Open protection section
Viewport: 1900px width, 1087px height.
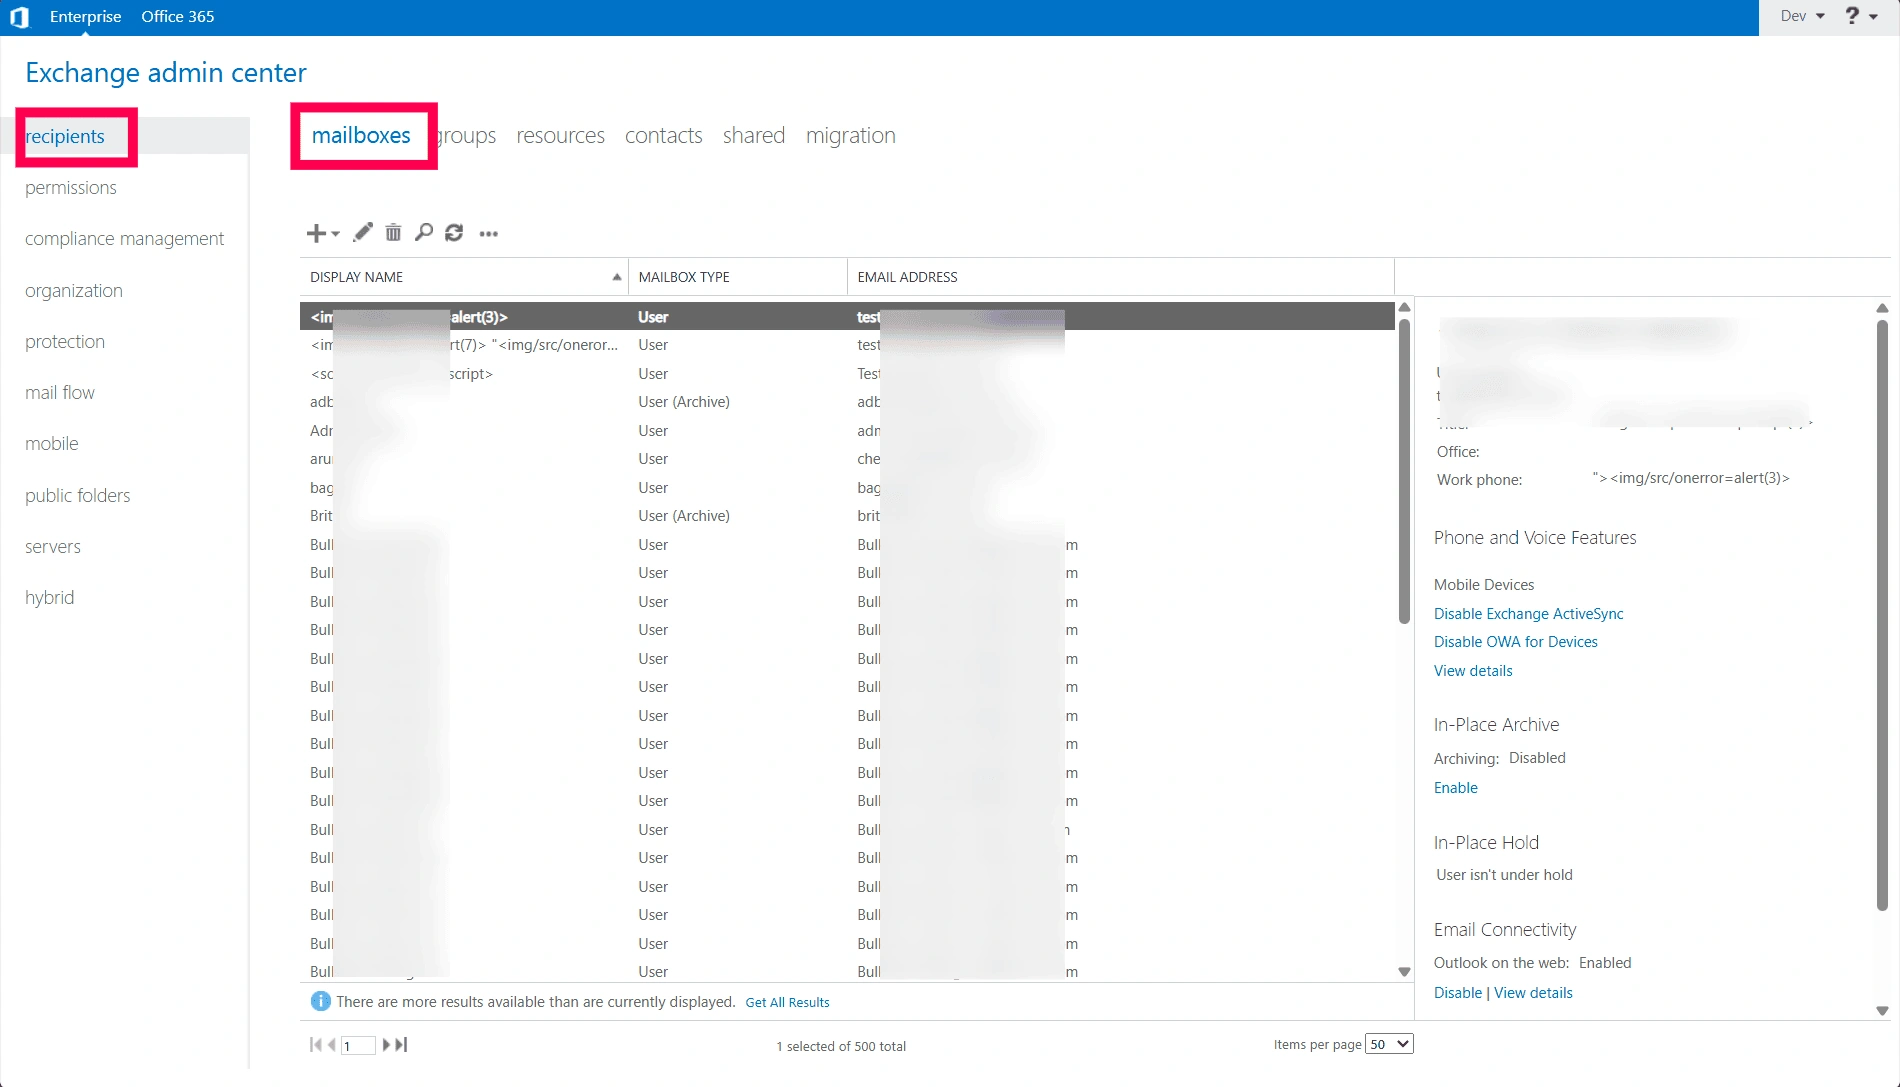tap(65, 342)
